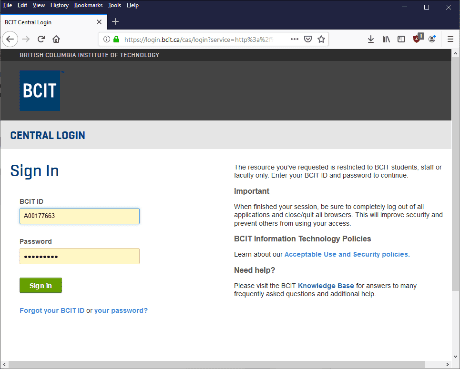Viewport: 460px width, 369px height.
Task: Click the BCIT logo
Action: click(40, 90)
